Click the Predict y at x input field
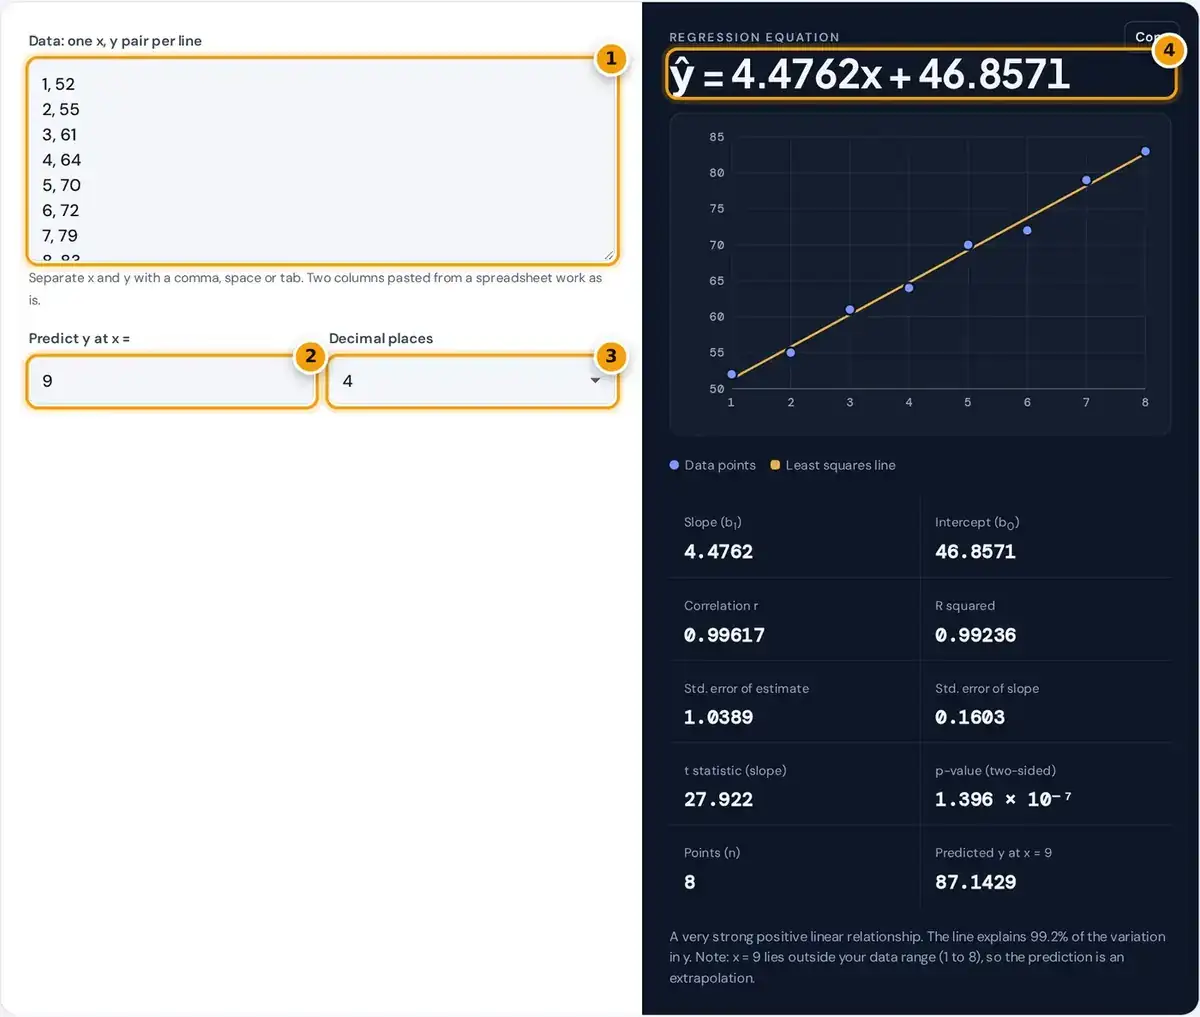1200x1017 pixels. point(172,381)
